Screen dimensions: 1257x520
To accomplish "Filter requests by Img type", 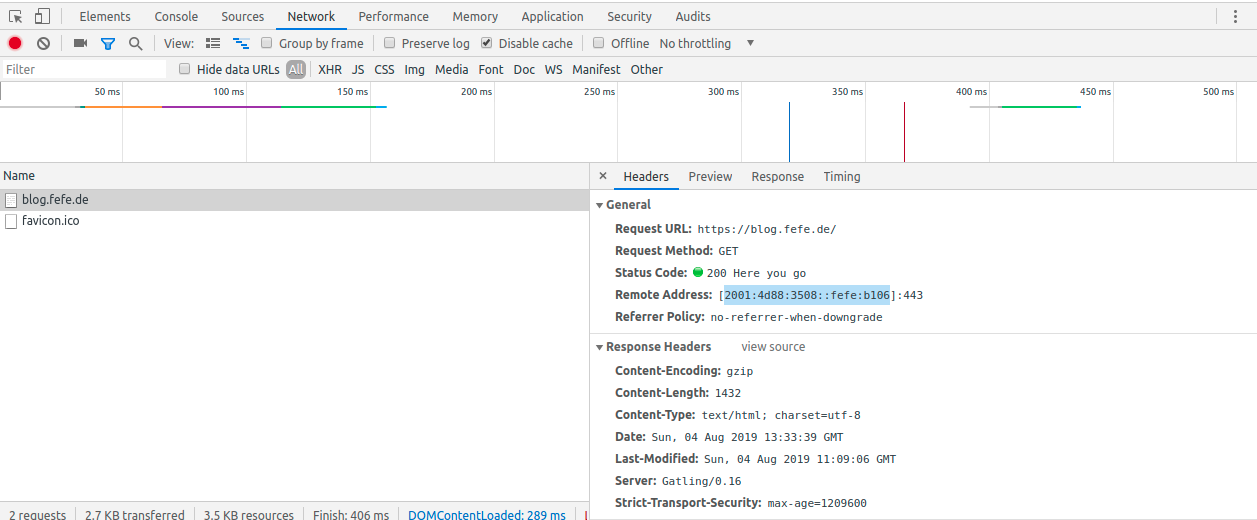I will 415,69.
